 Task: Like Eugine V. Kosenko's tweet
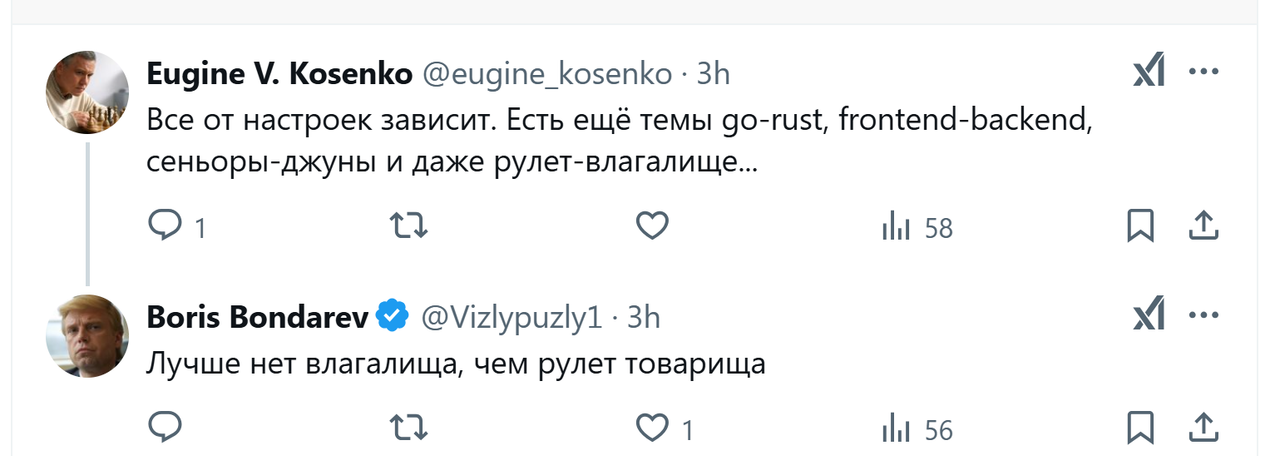652,227
